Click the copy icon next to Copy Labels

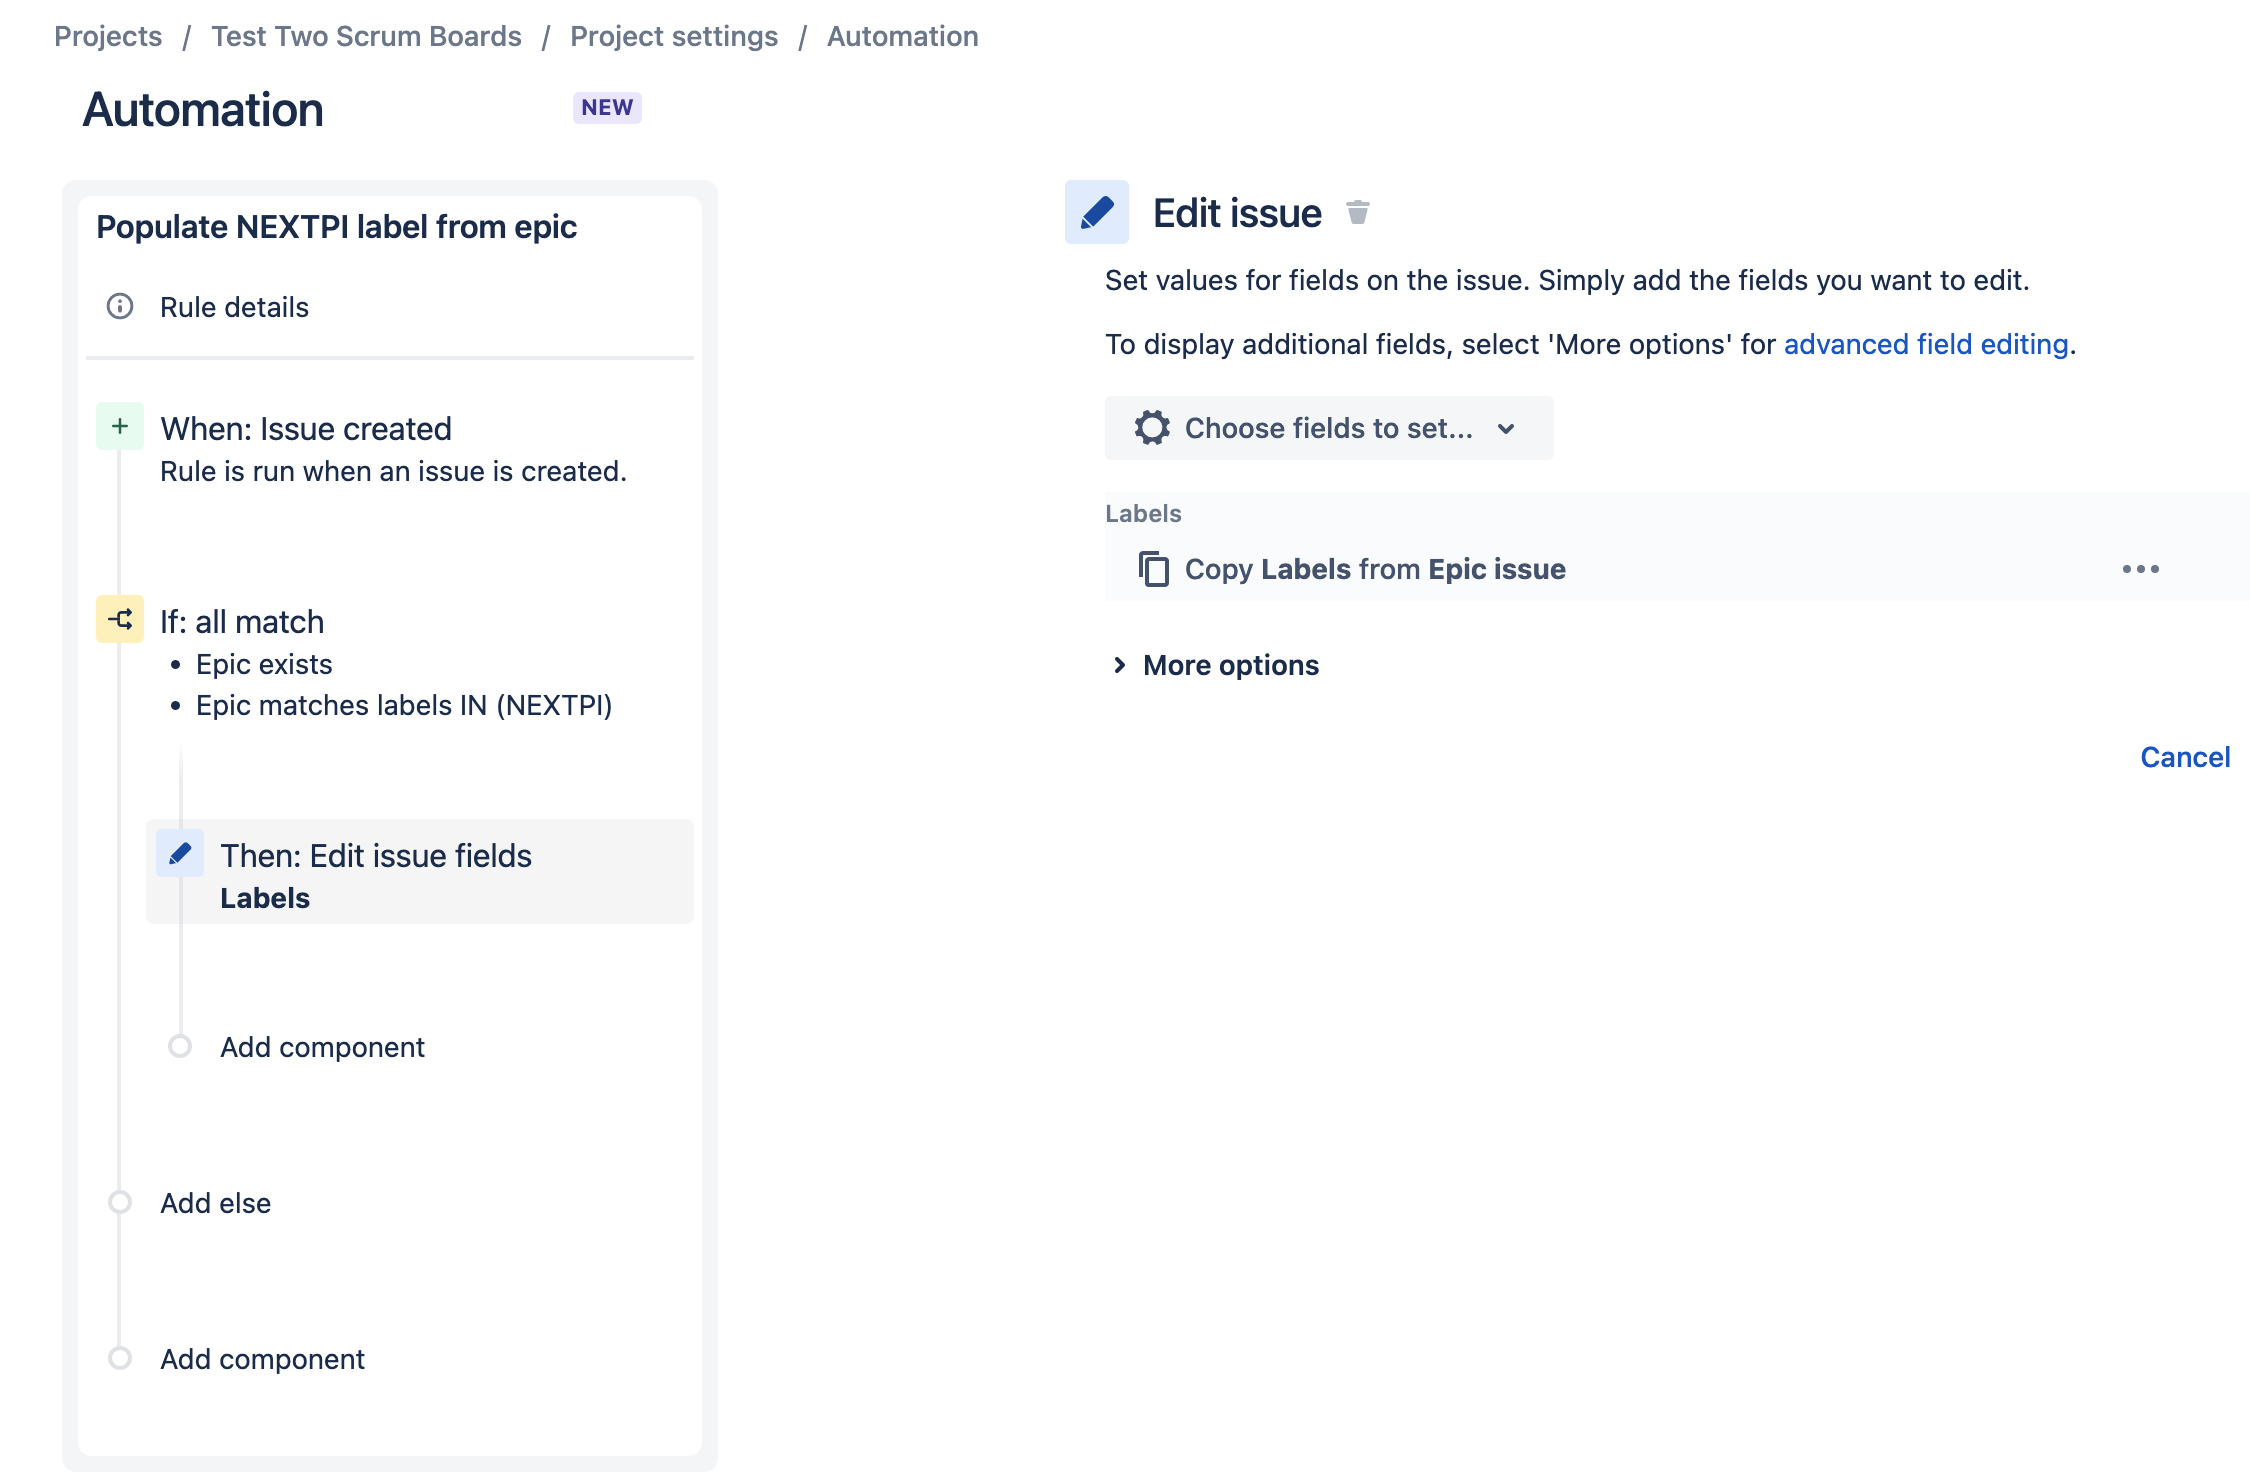point(1154,568)
